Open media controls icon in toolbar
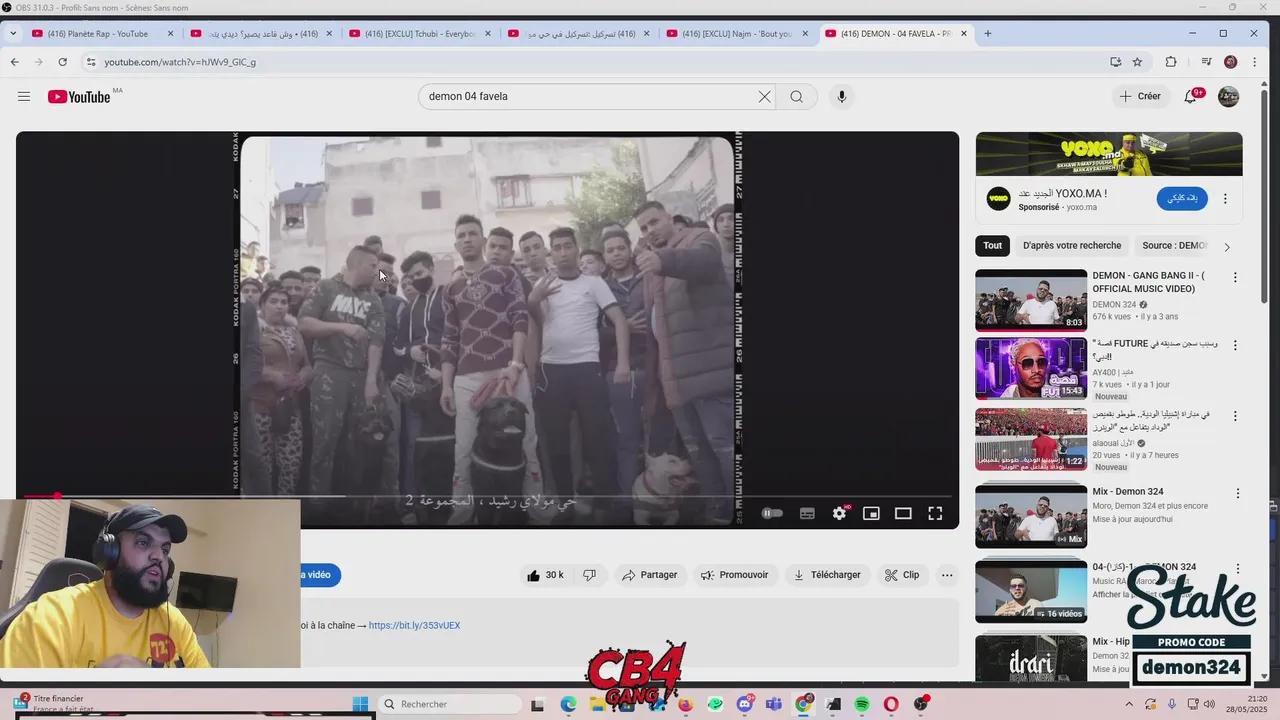 pyautogui.click(x=1207, y=62)
